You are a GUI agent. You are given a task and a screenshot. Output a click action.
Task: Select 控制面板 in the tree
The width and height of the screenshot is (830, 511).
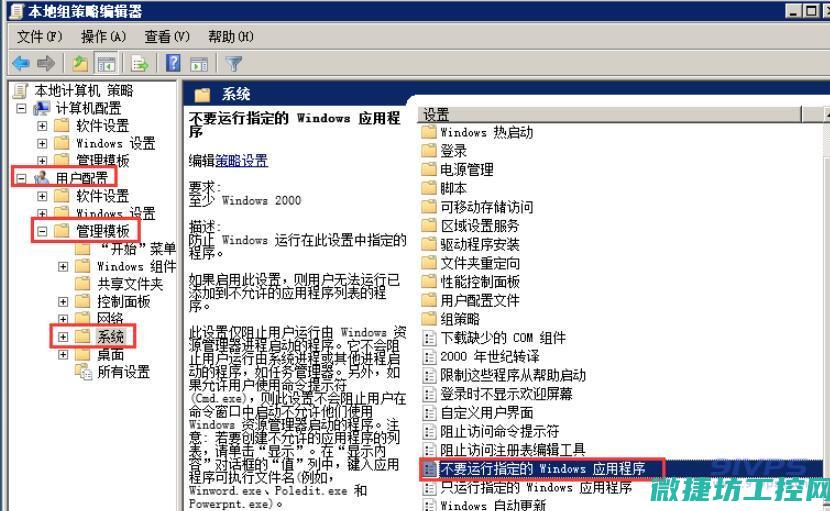tap(123, 301)
